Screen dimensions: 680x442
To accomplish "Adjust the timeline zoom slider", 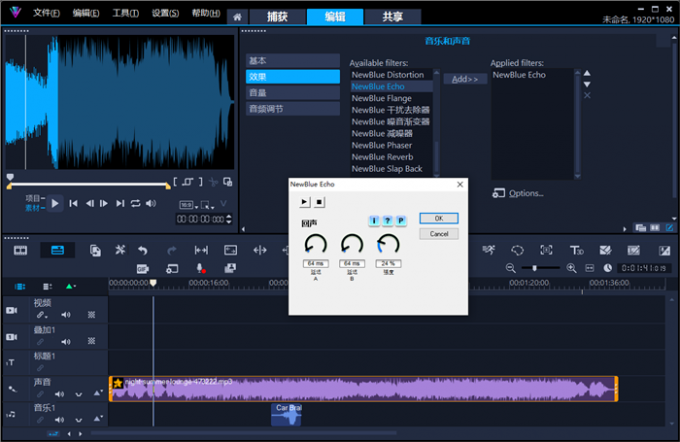I will (533, 268).
